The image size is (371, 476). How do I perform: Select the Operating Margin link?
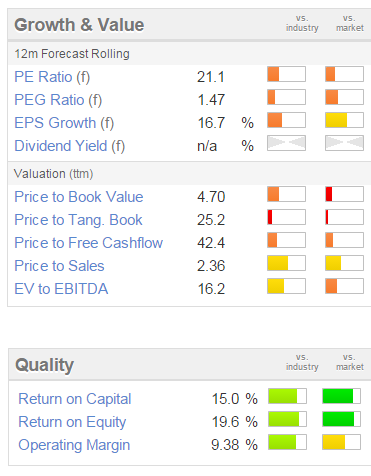(74, 445)
